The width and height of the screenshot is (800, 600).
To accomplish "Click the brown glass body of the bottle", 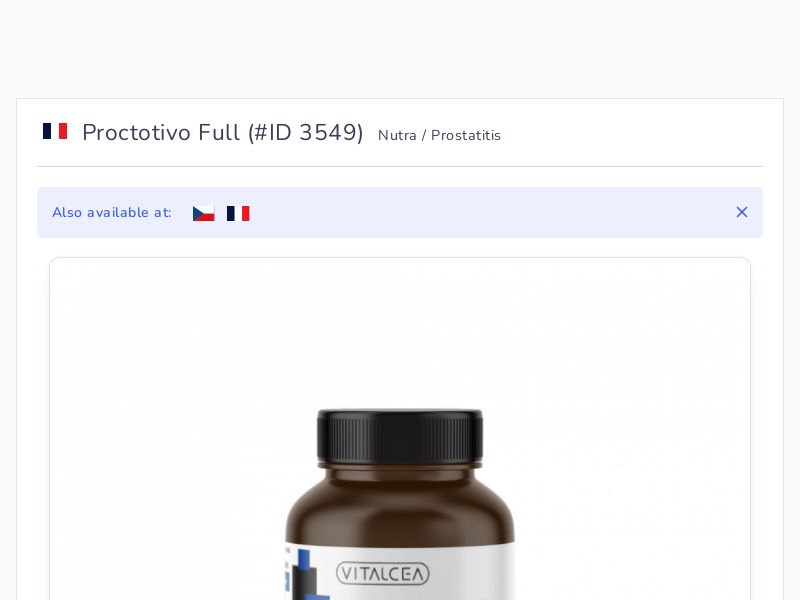I will (x=400, y=505).
